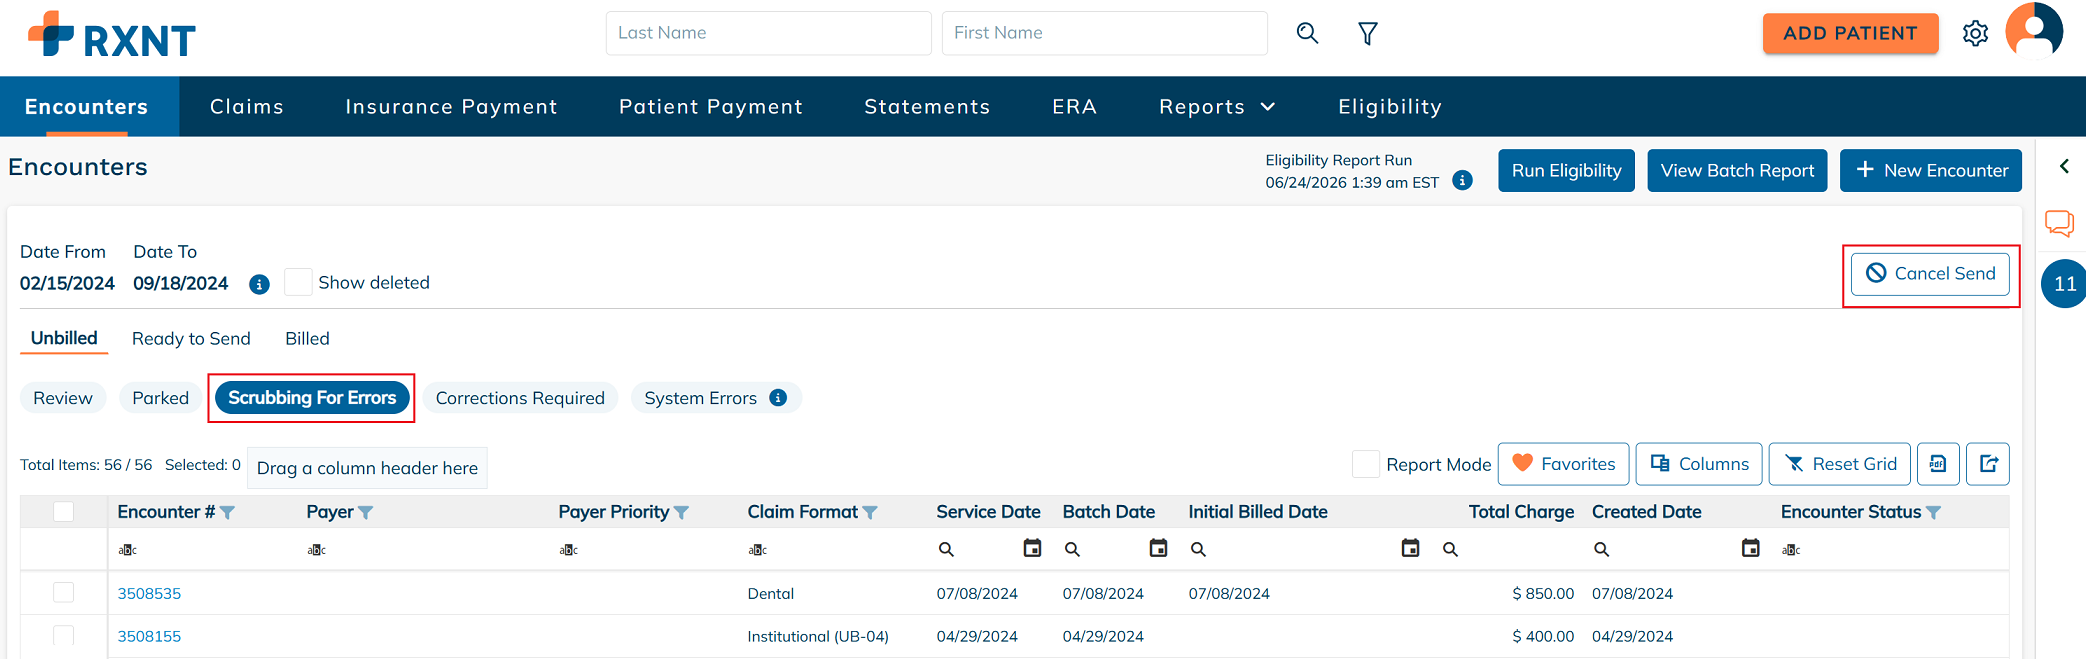Viewport: 2086px width, 659px height.
Task: Open the patient filter funnel icon
Action: coord(1367,34)
